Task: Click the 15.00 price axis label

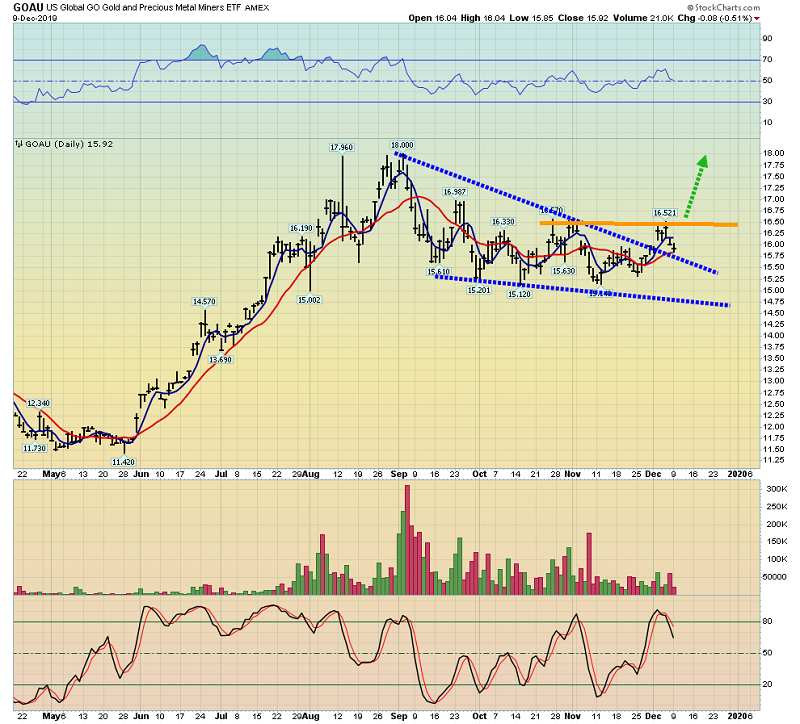Action: pyautogui.click(x=773, y=290)
